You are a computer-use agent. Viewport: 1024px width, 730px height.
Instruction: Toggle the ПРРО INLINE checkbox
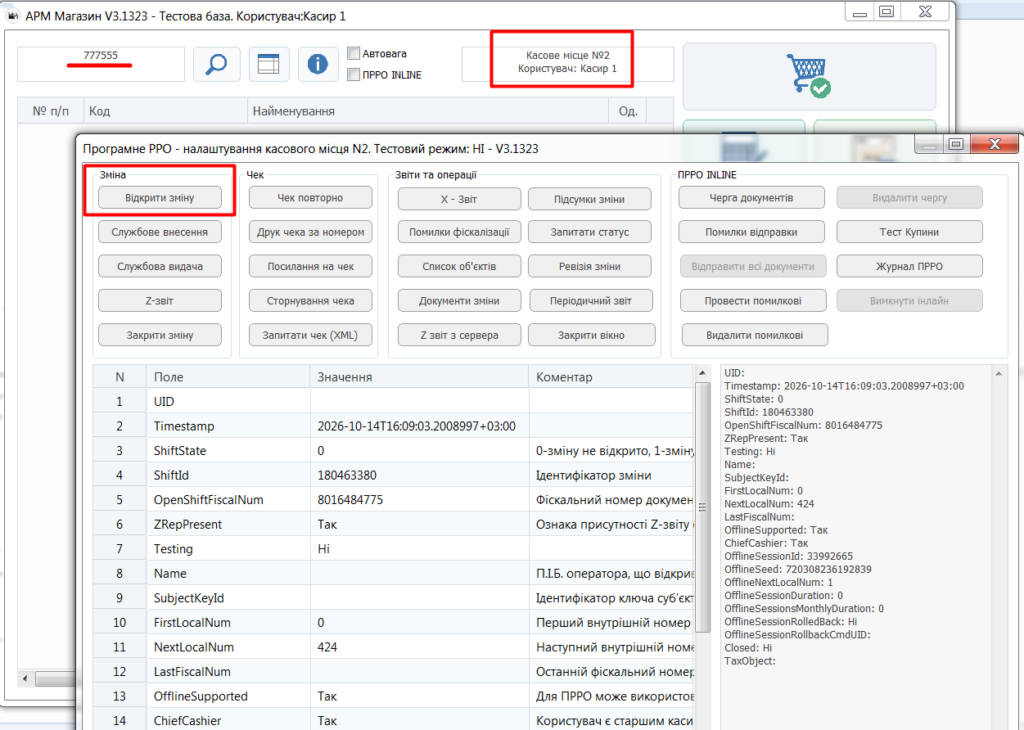pos(354,74)
